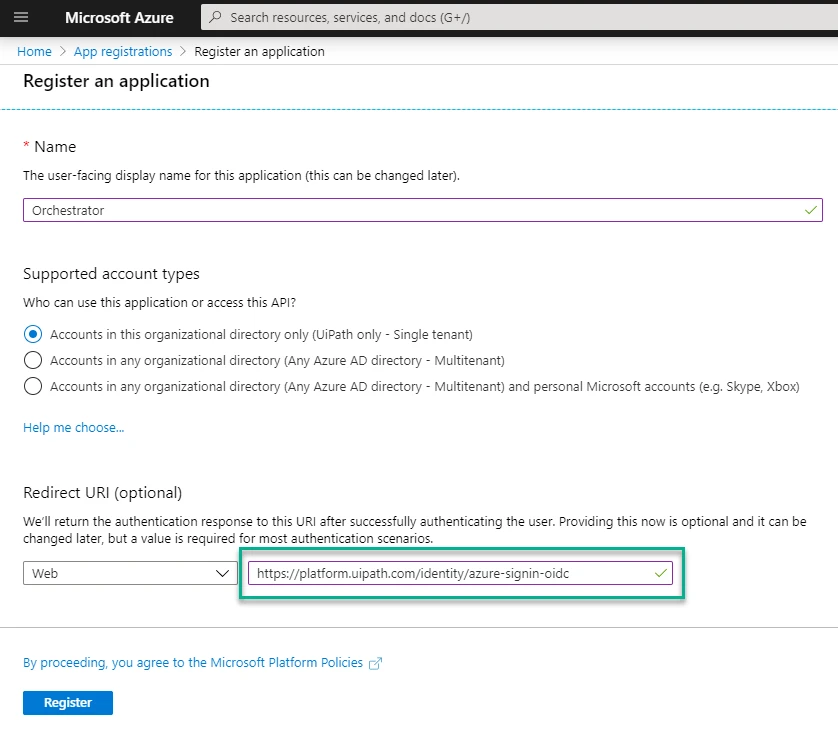This screenshot has height=730, width=838.
Task: Select Multitenant and personal Microsoft accounts radio
Action: [33, 386]
